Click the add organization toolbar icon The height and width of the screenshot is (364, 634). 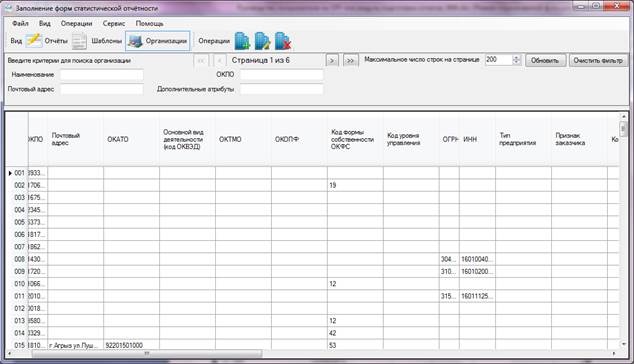click(x=242, y=41)
